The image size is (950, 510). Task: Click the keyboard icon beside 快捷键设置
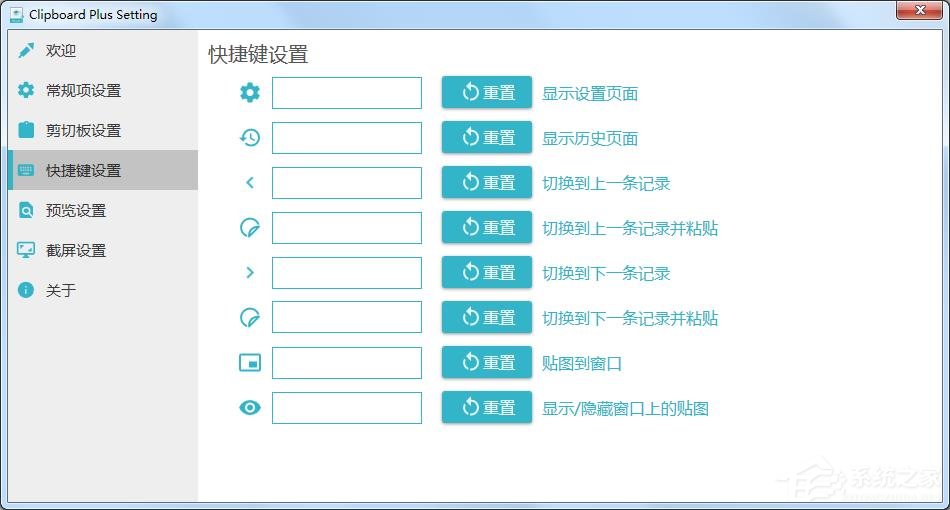[26, 170]
